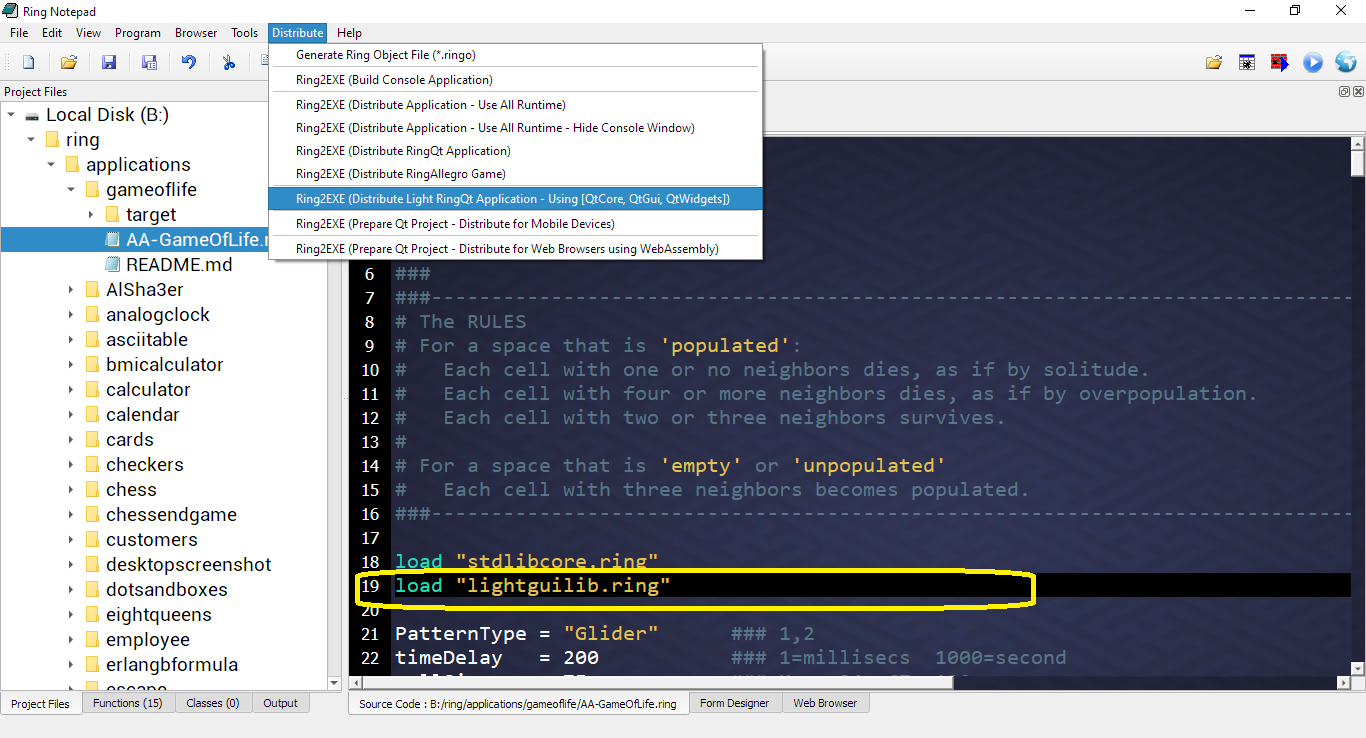
Task: Expand the target folder
Action: [x=91, y=215]
